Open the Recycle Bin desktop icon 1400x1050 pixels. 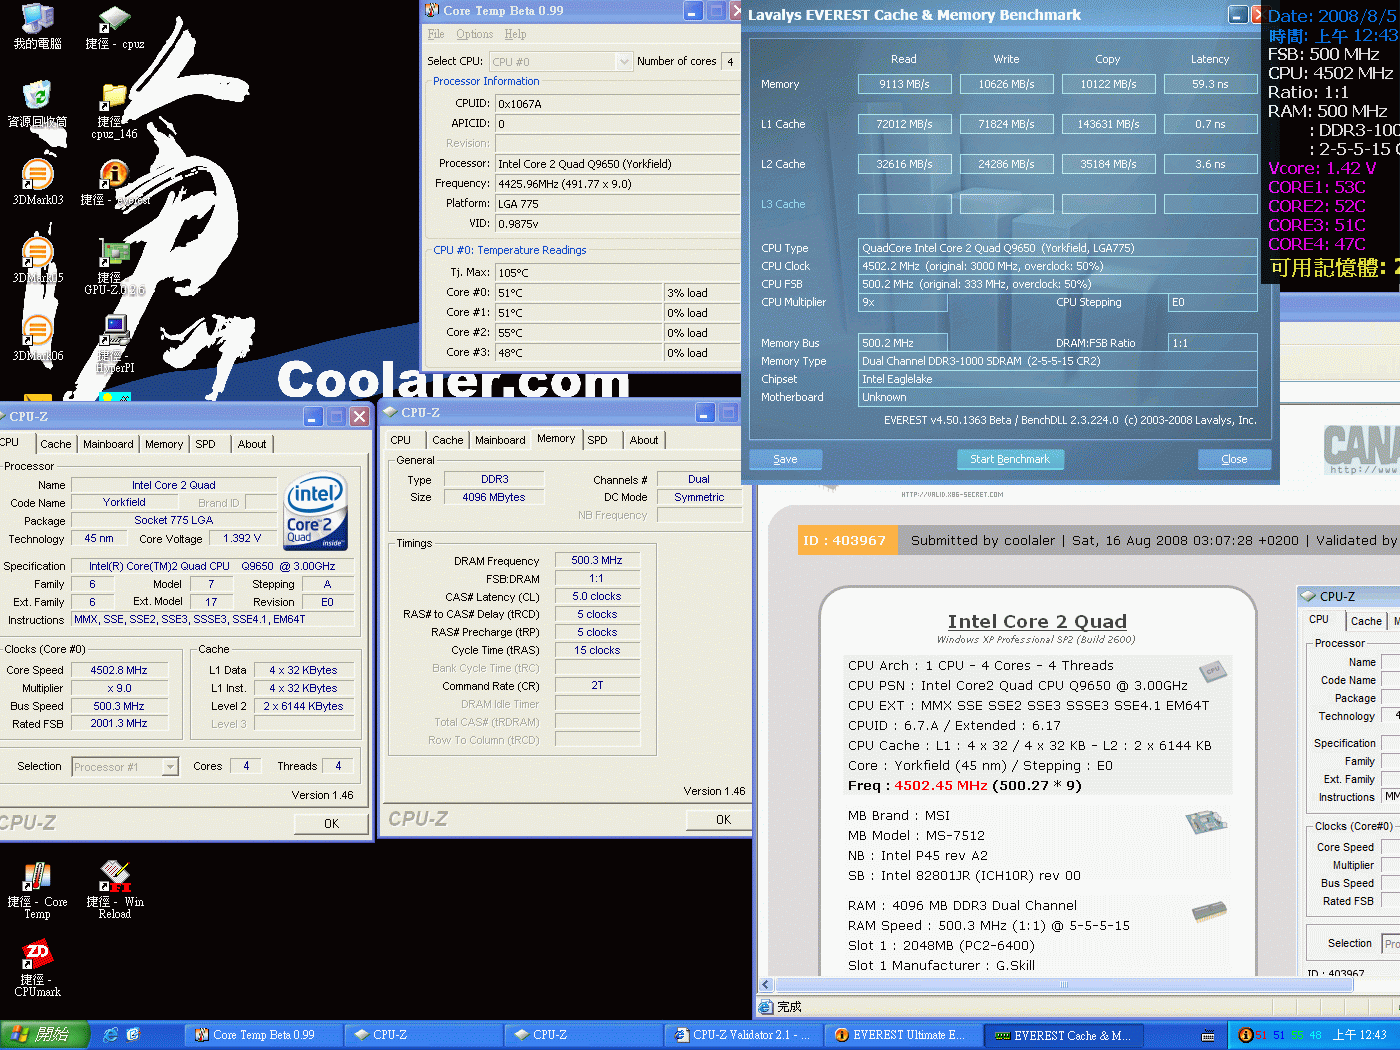point(37,98)
